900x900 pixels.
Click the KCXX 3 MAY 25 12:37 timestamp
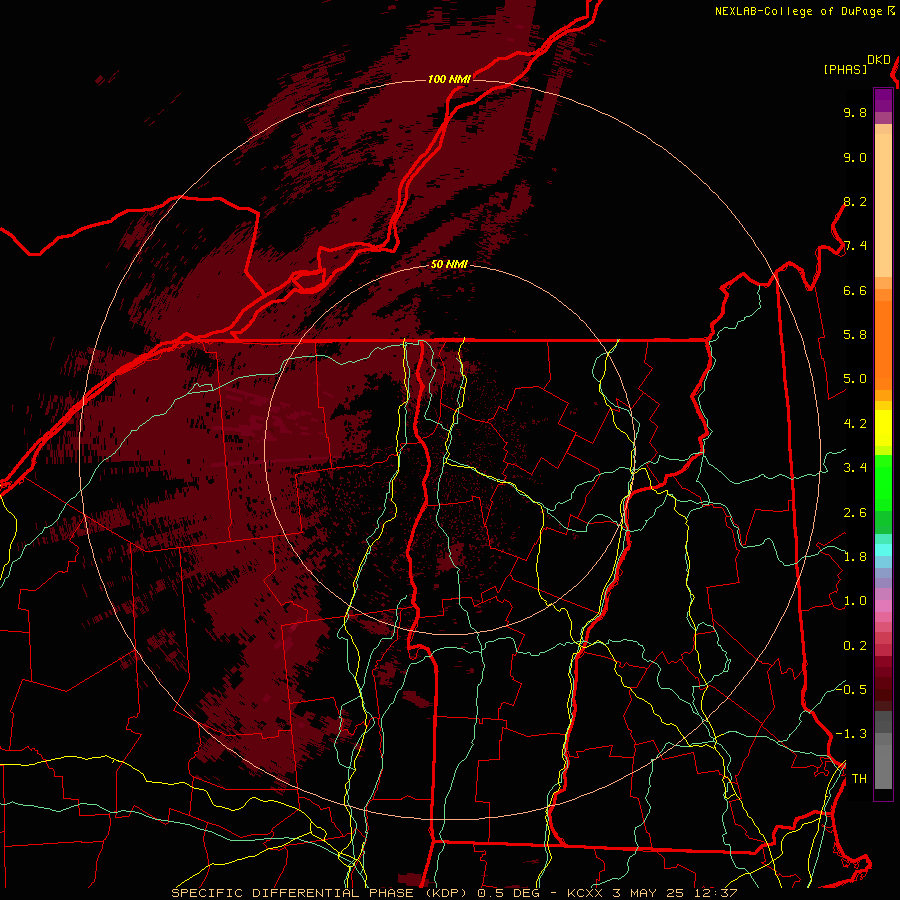pos(652,893)
